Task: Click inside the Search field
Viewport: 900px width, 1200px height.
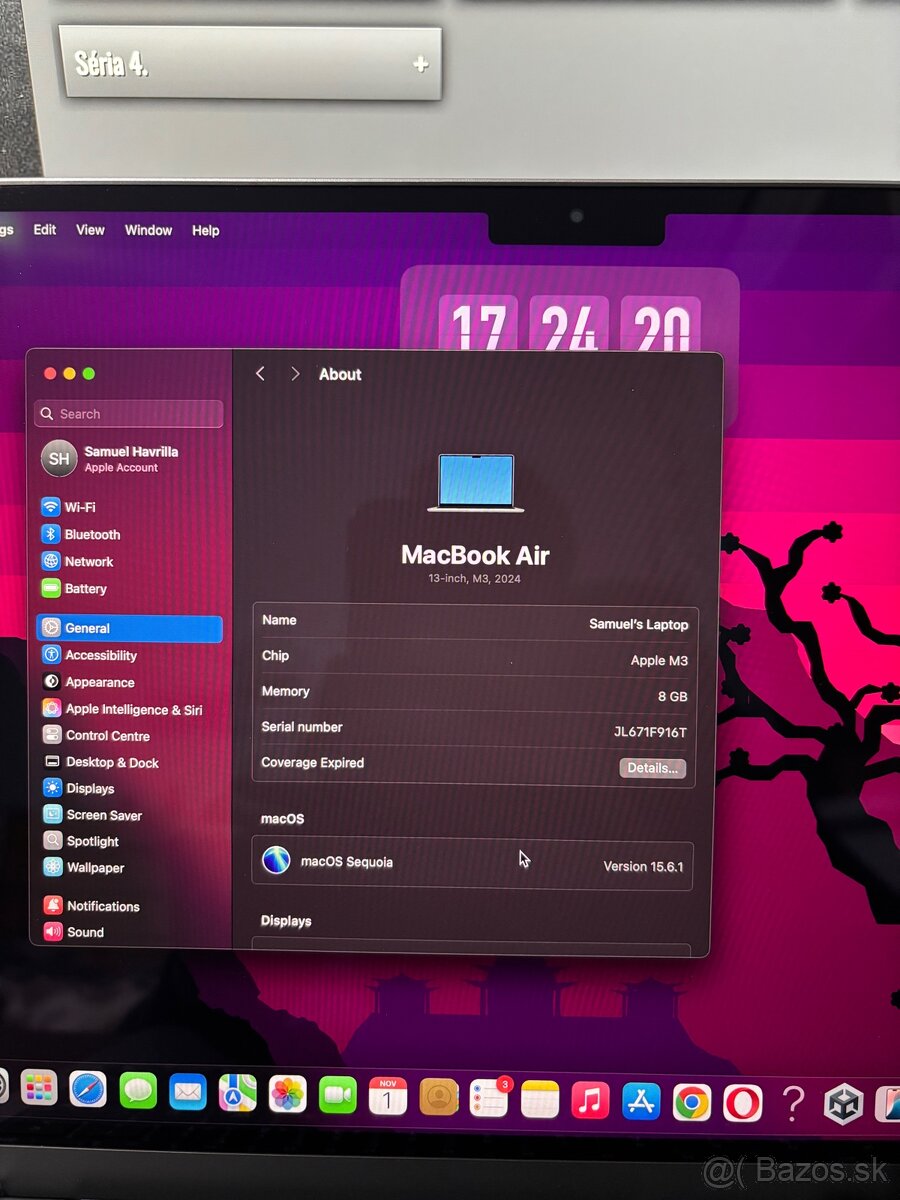Action: pyautogui.click(x=128, y=413)
